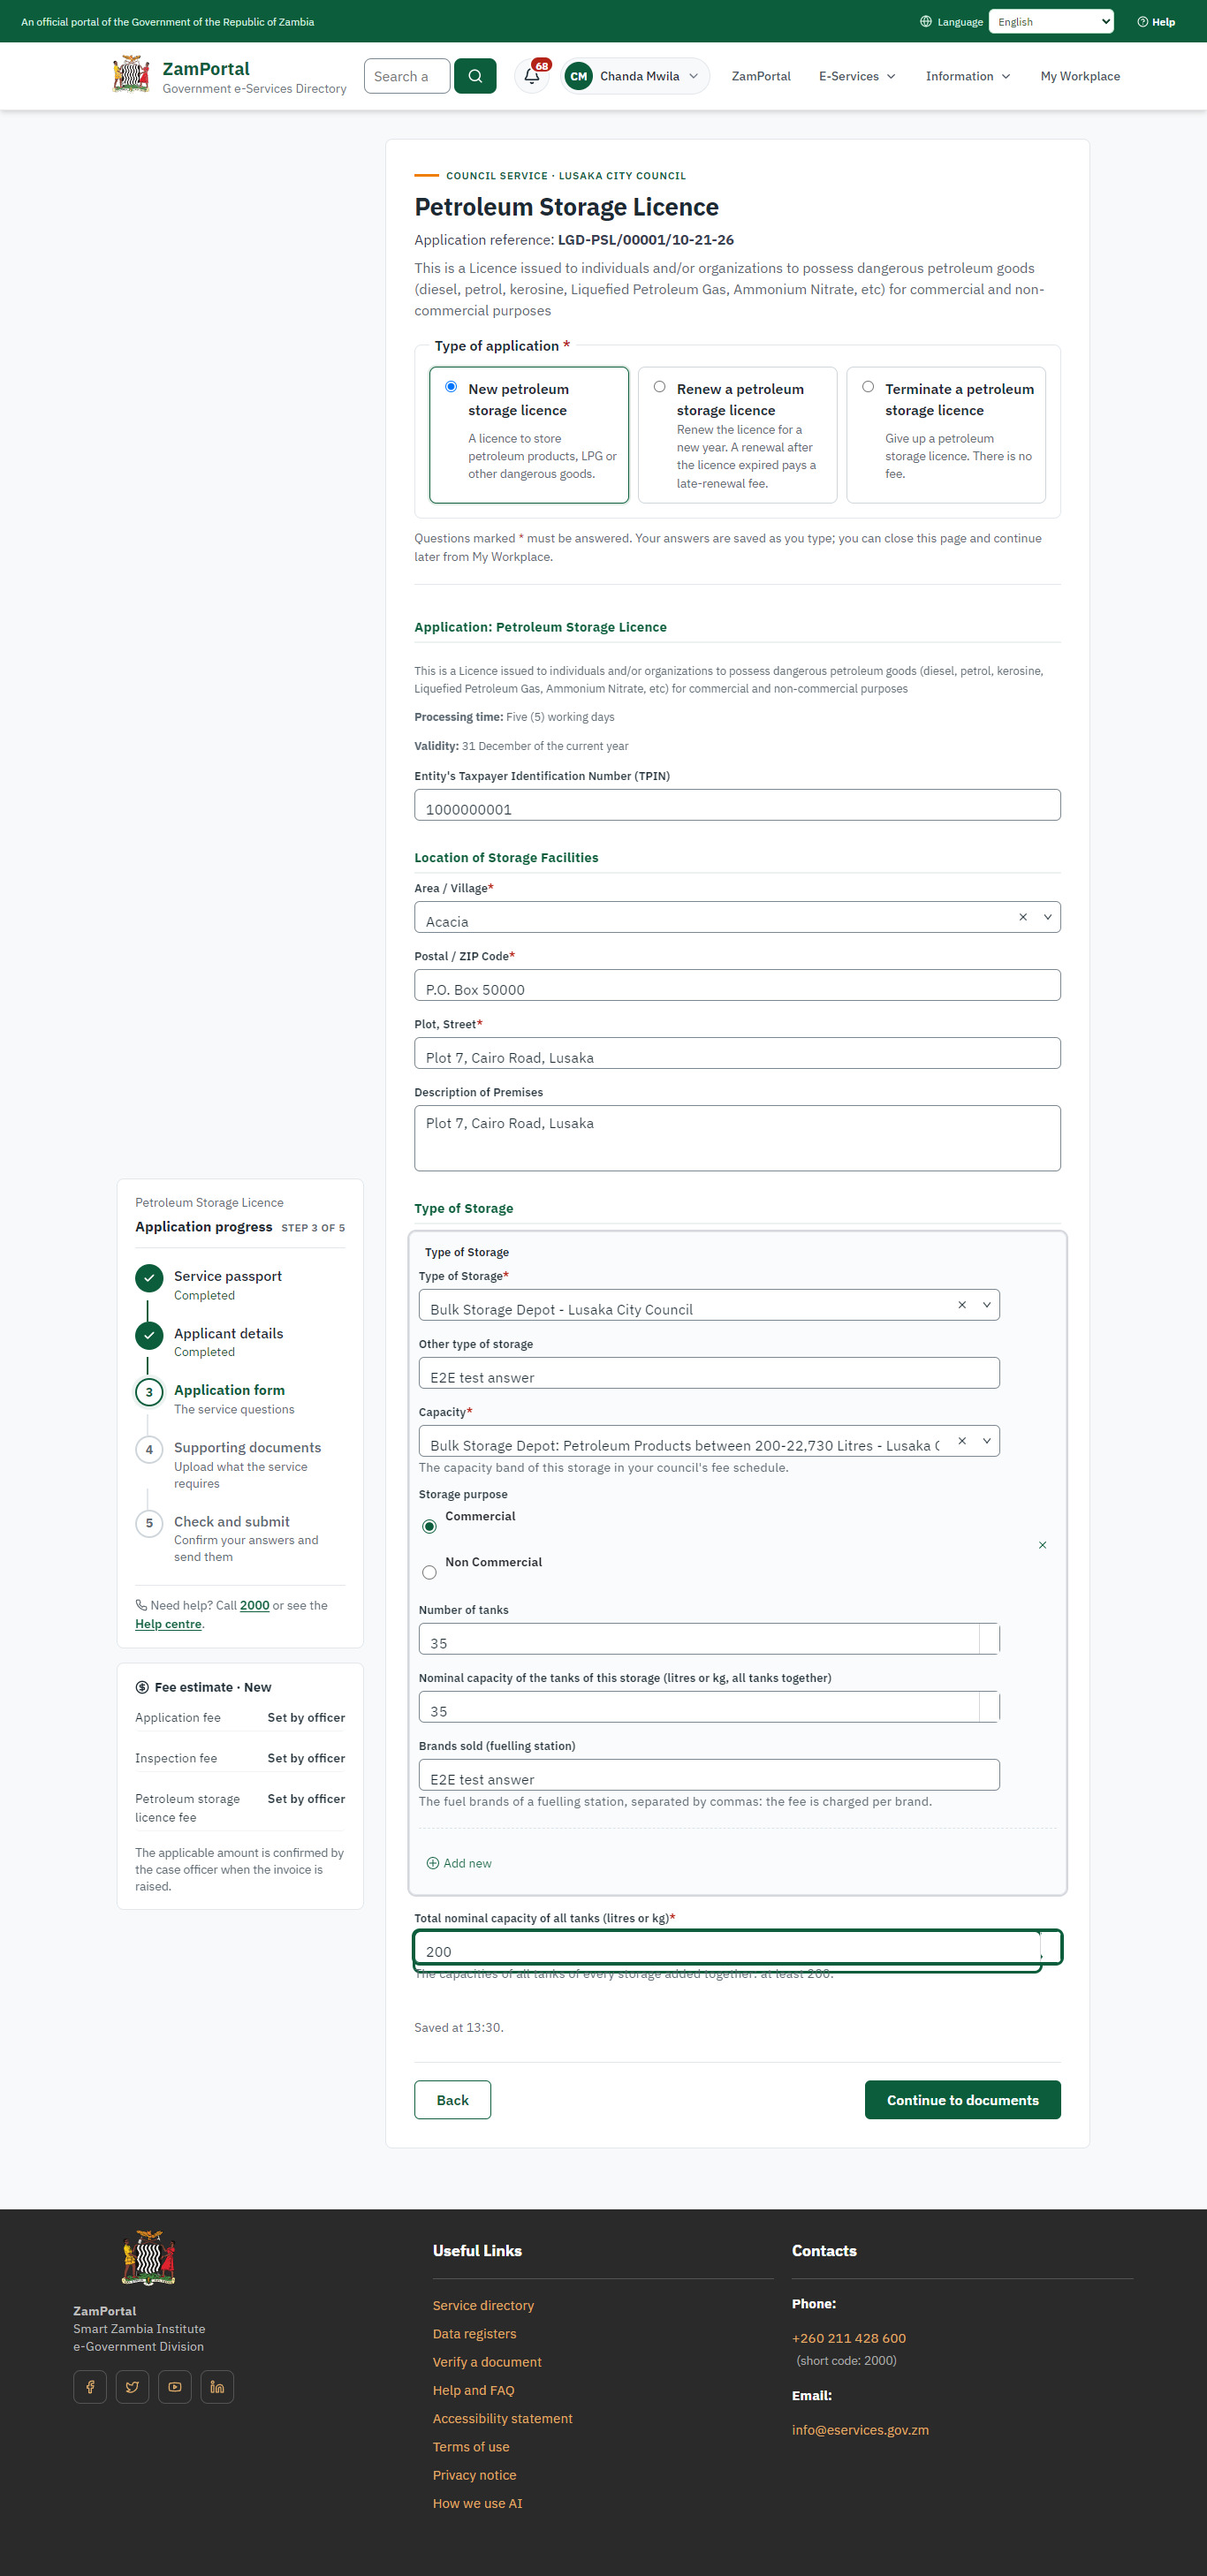Choose Commercial storage purpose
The width and height of the screenshot is (1207, 2576).
coord(430,1527)
